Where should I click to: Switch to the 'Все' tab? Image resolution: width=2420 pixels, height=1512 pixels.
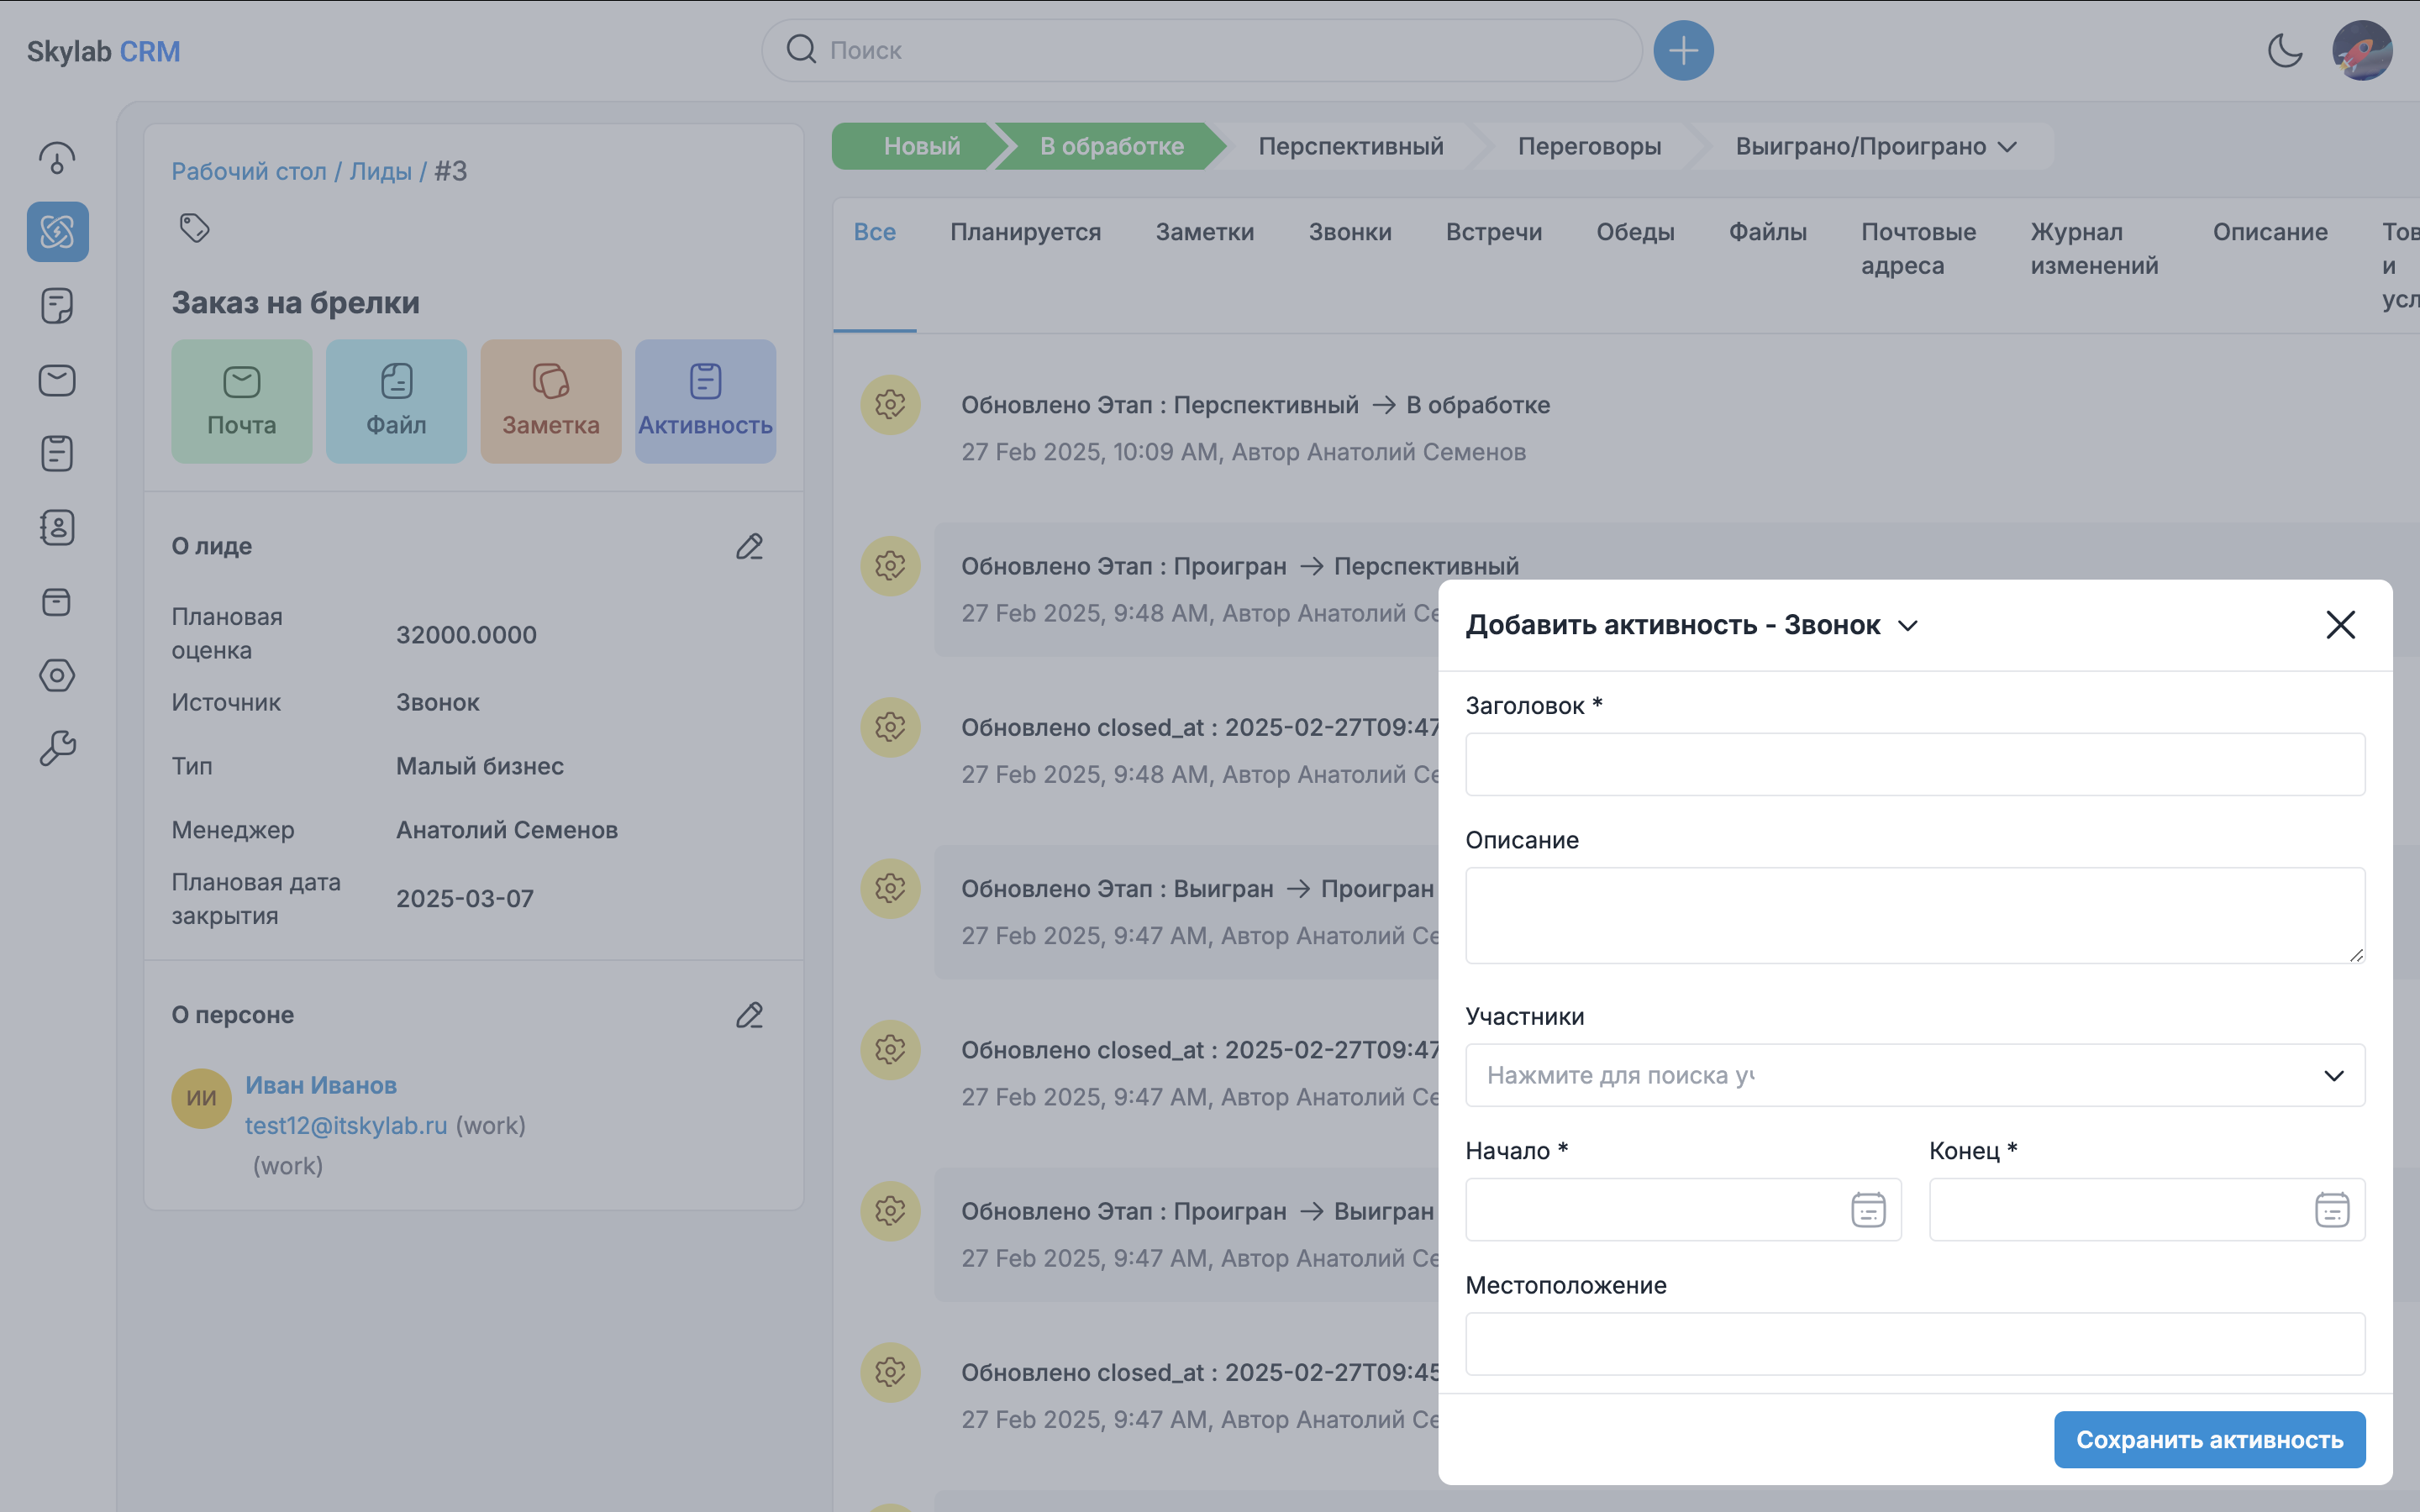(x=875, y=232)
